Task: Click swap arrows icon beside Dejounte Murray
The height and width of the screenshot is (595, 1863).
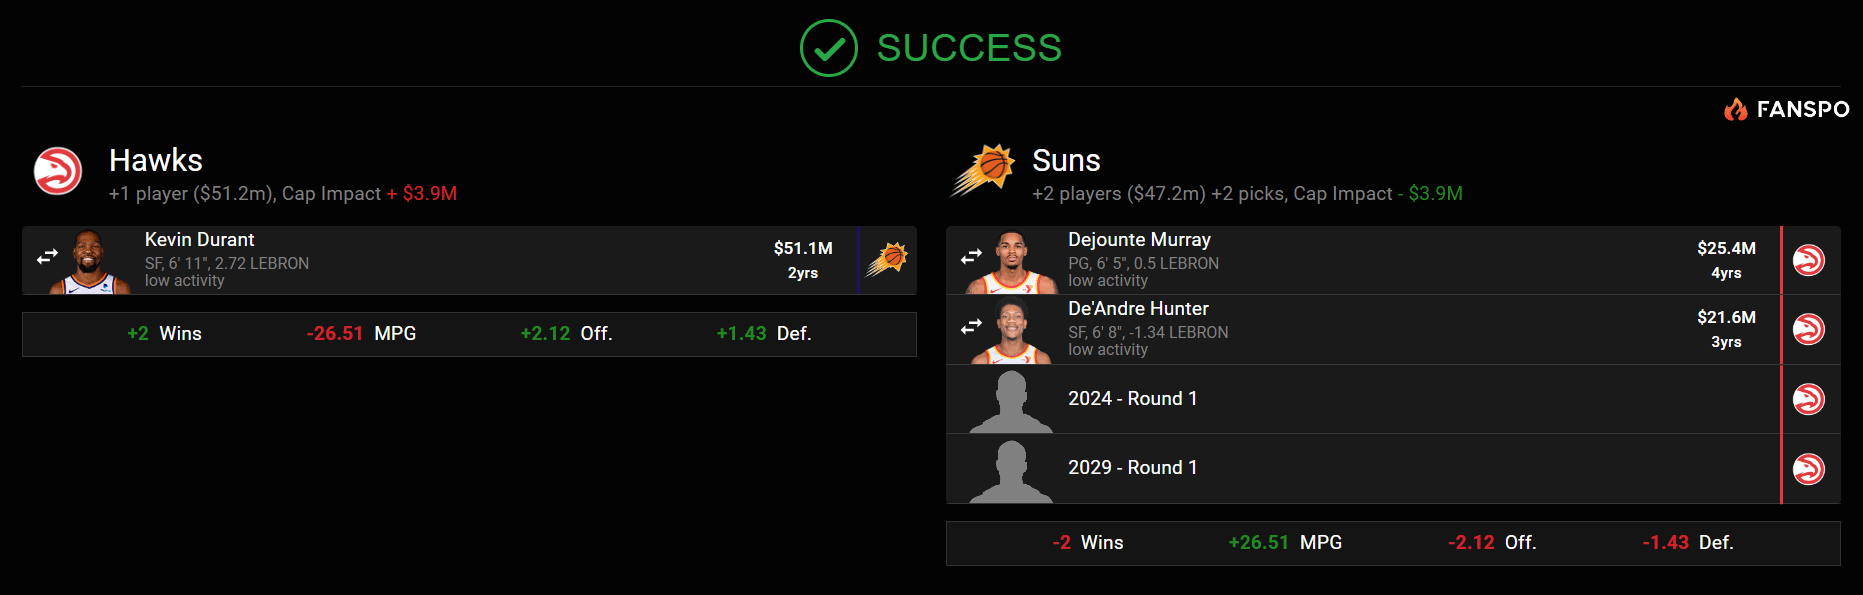Action: pyautogui.click(x=971, y=258)
